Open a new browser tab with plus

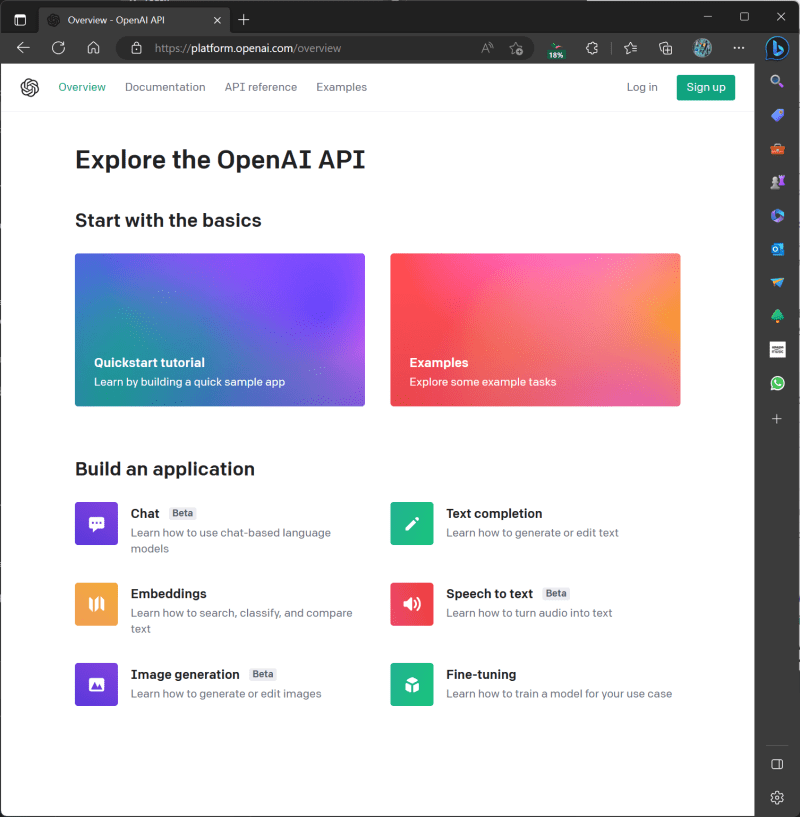pyautogui.click(x=243, y=20)
